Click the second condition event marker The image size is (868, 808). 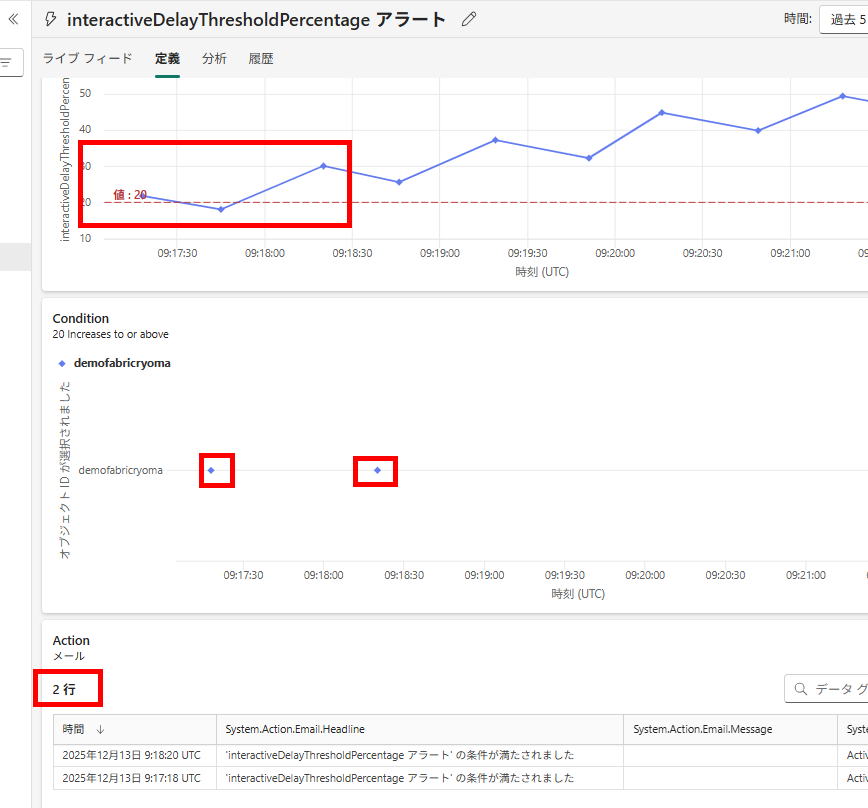pyautogui.click(x=378, y=470)
